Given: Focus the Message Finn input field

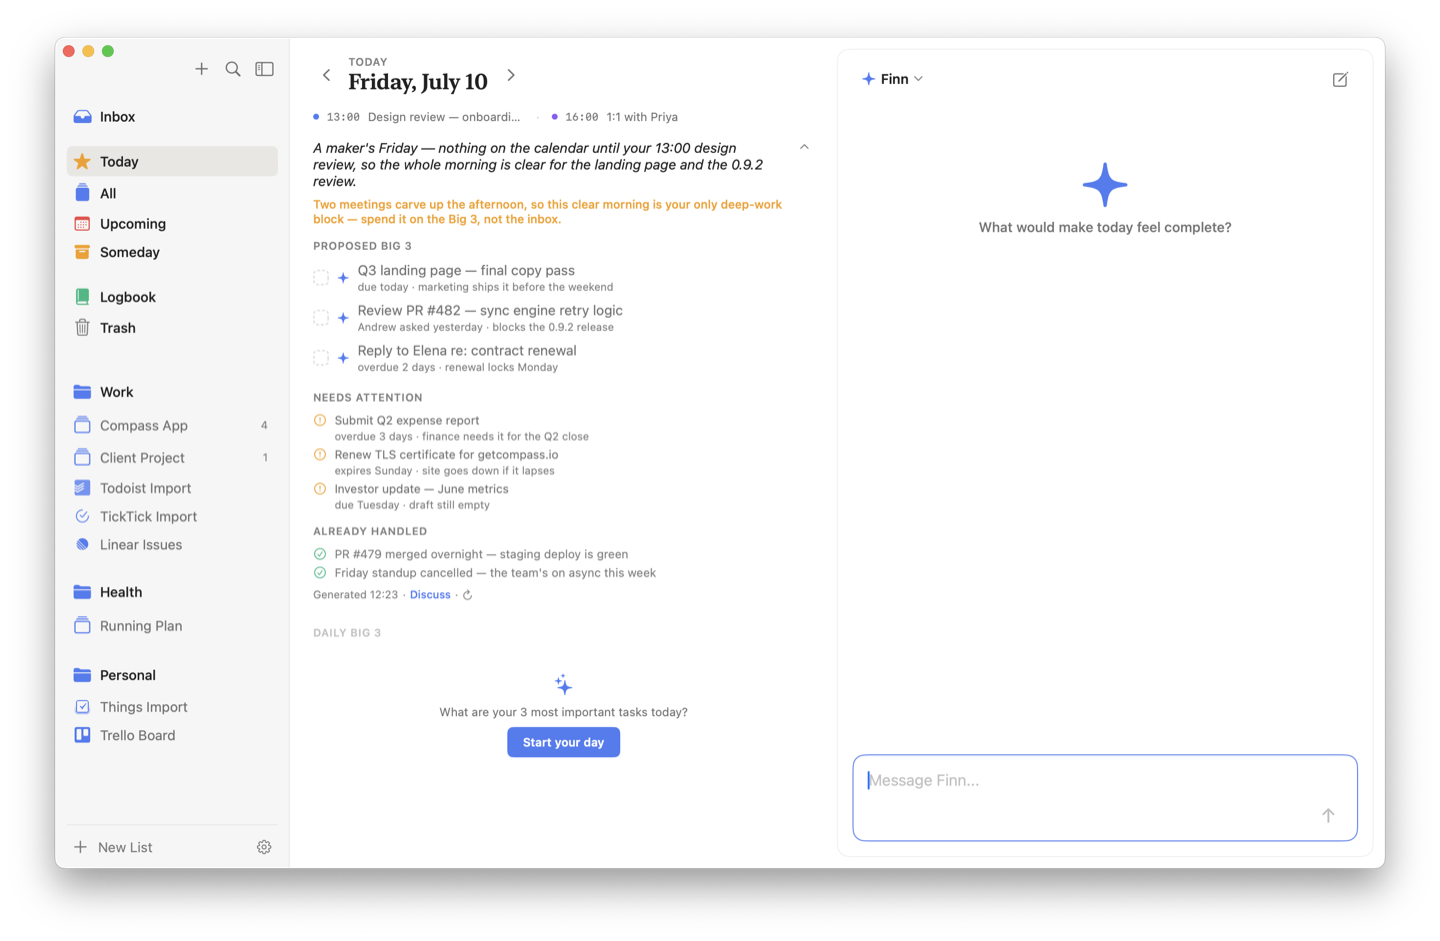Looking at the screenshot, I should point(1105,798).
